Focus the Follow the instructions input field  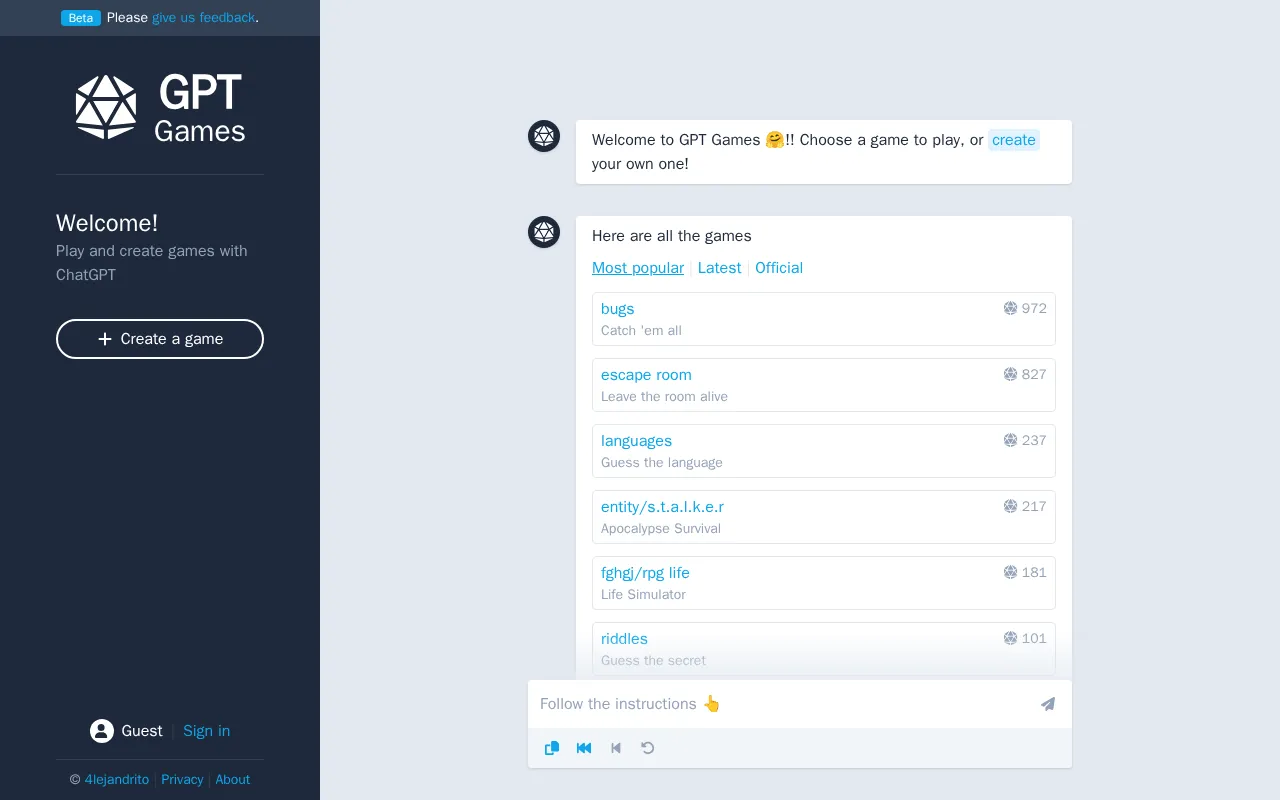click(784, 704)
